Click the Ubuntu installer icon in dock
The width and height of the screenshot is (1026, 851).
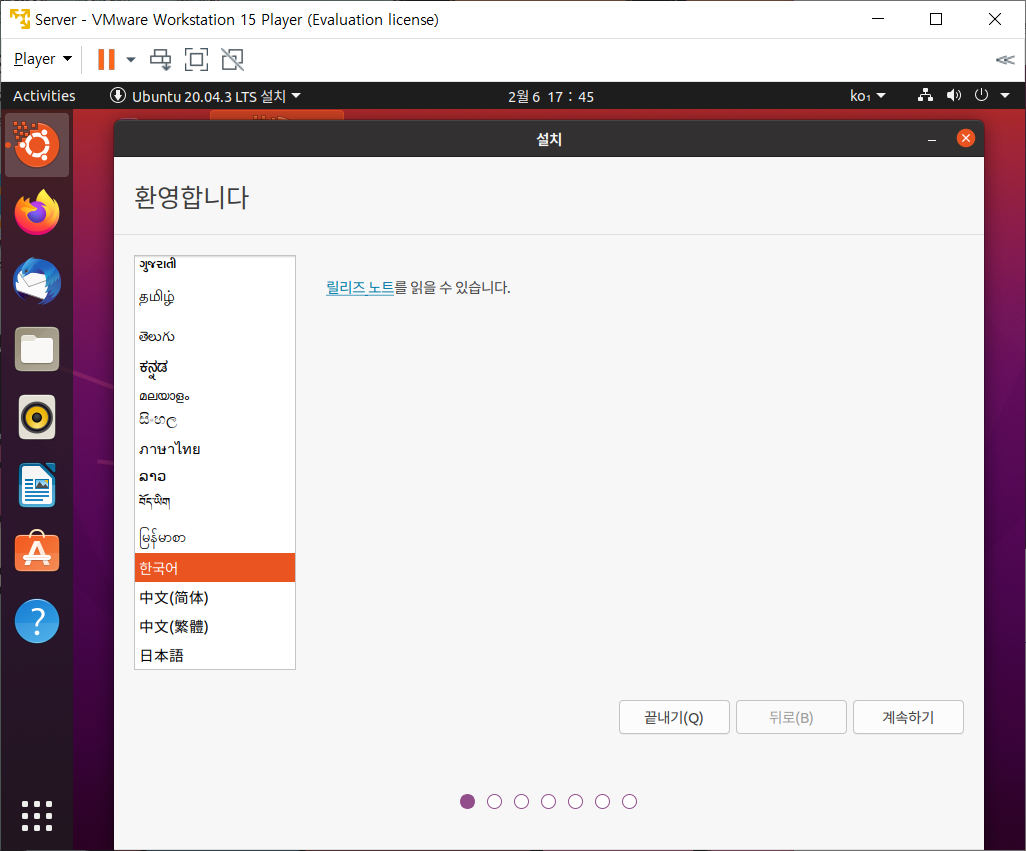37,145
